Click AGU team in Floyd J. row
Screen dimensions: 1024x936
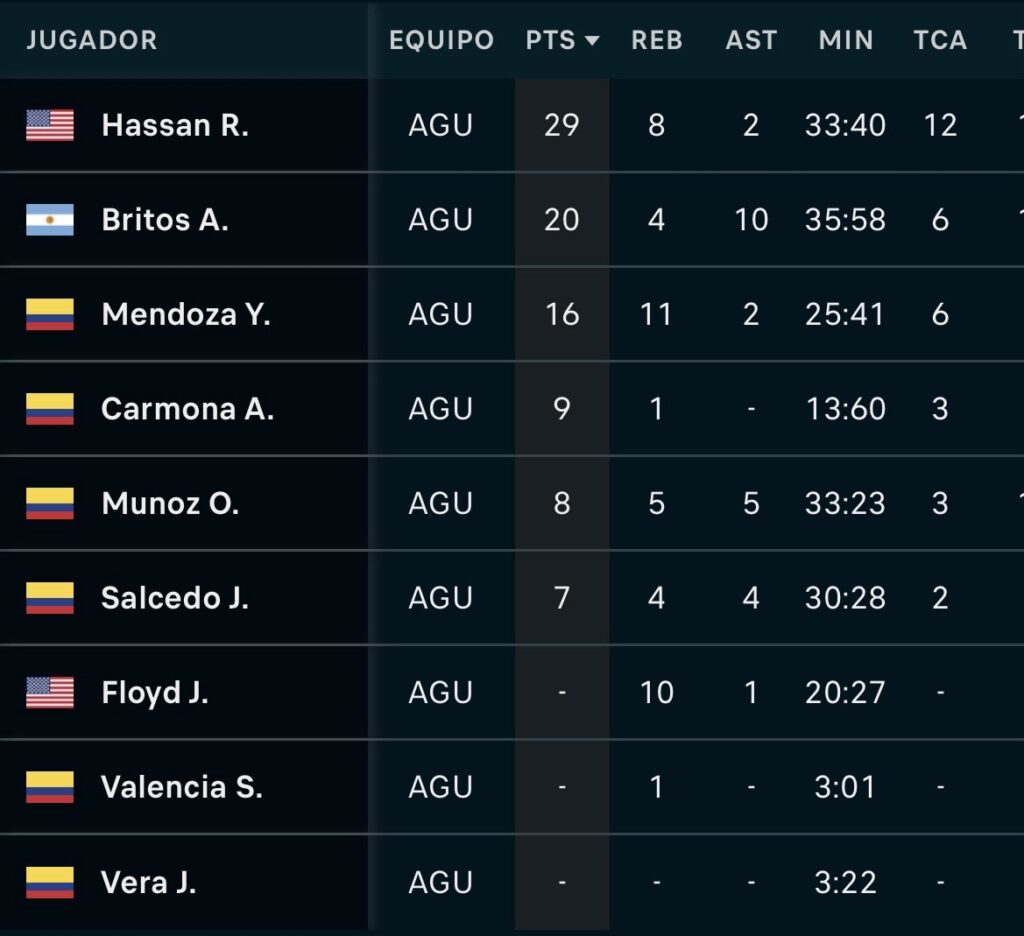(441, 692)
